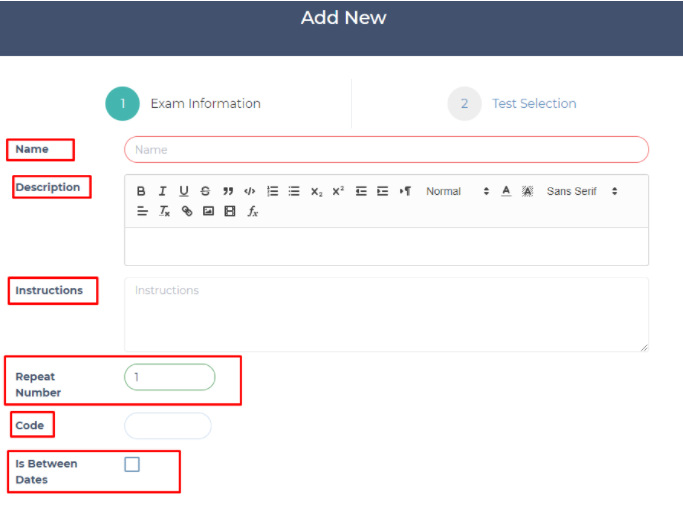
Task: Click the superscript x² icon
Action: (x=338, y=191)
